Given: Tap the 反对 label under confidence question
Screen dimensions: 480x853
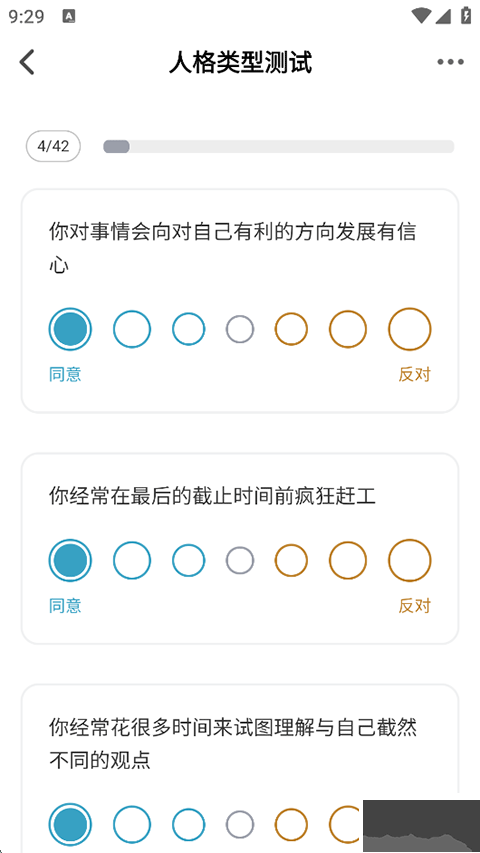Looking at the screenshot, I should coord(414,374).
